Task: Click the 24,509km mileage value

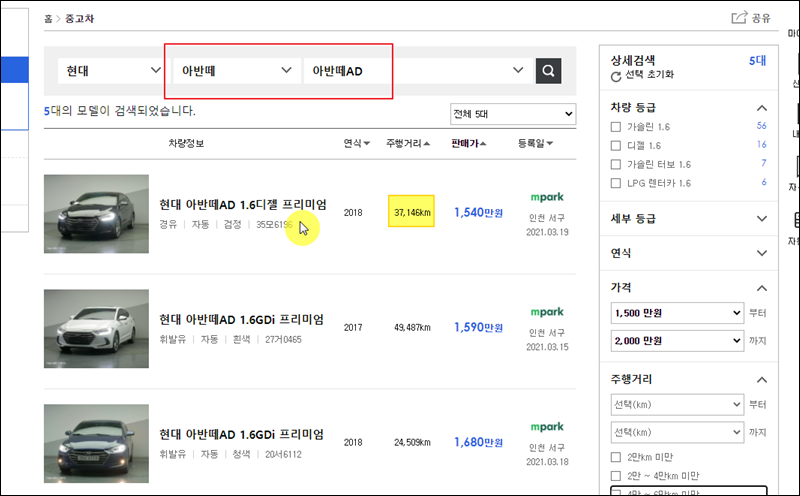Action: (x=412, y=442)
